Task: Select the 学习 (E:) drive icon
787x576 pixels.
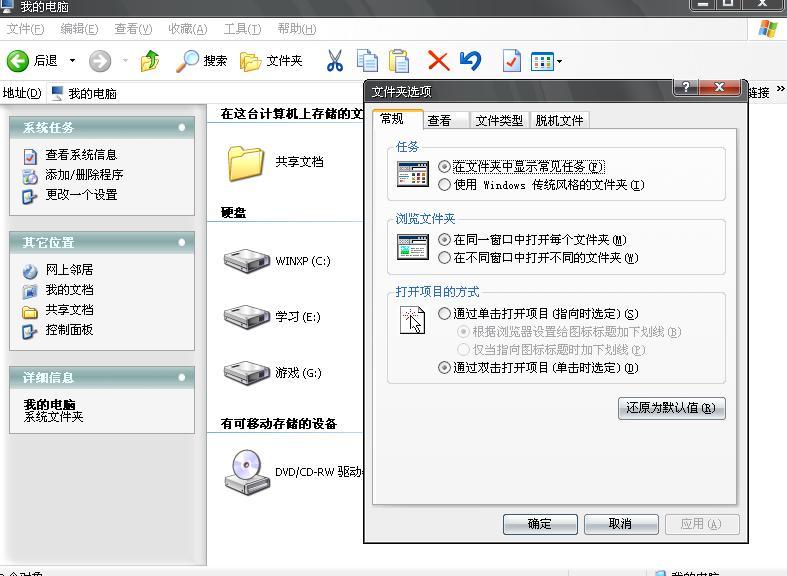Action: pyautogui.click(x=247, y=316)
